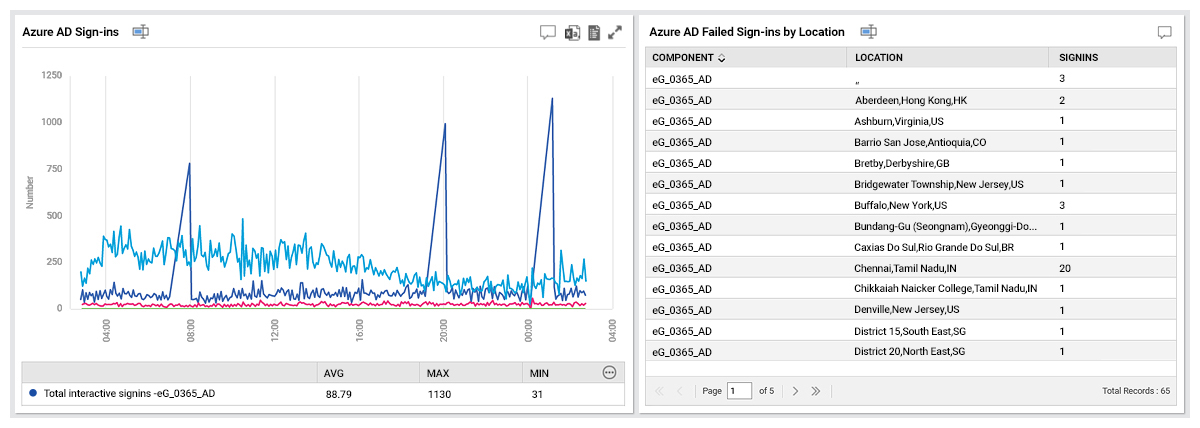Image resolution: width=1200 pixels, height=428 pixels.
Task: Click the rename icon beside Azure AD Sign-ins title
Action: [140, 32]
